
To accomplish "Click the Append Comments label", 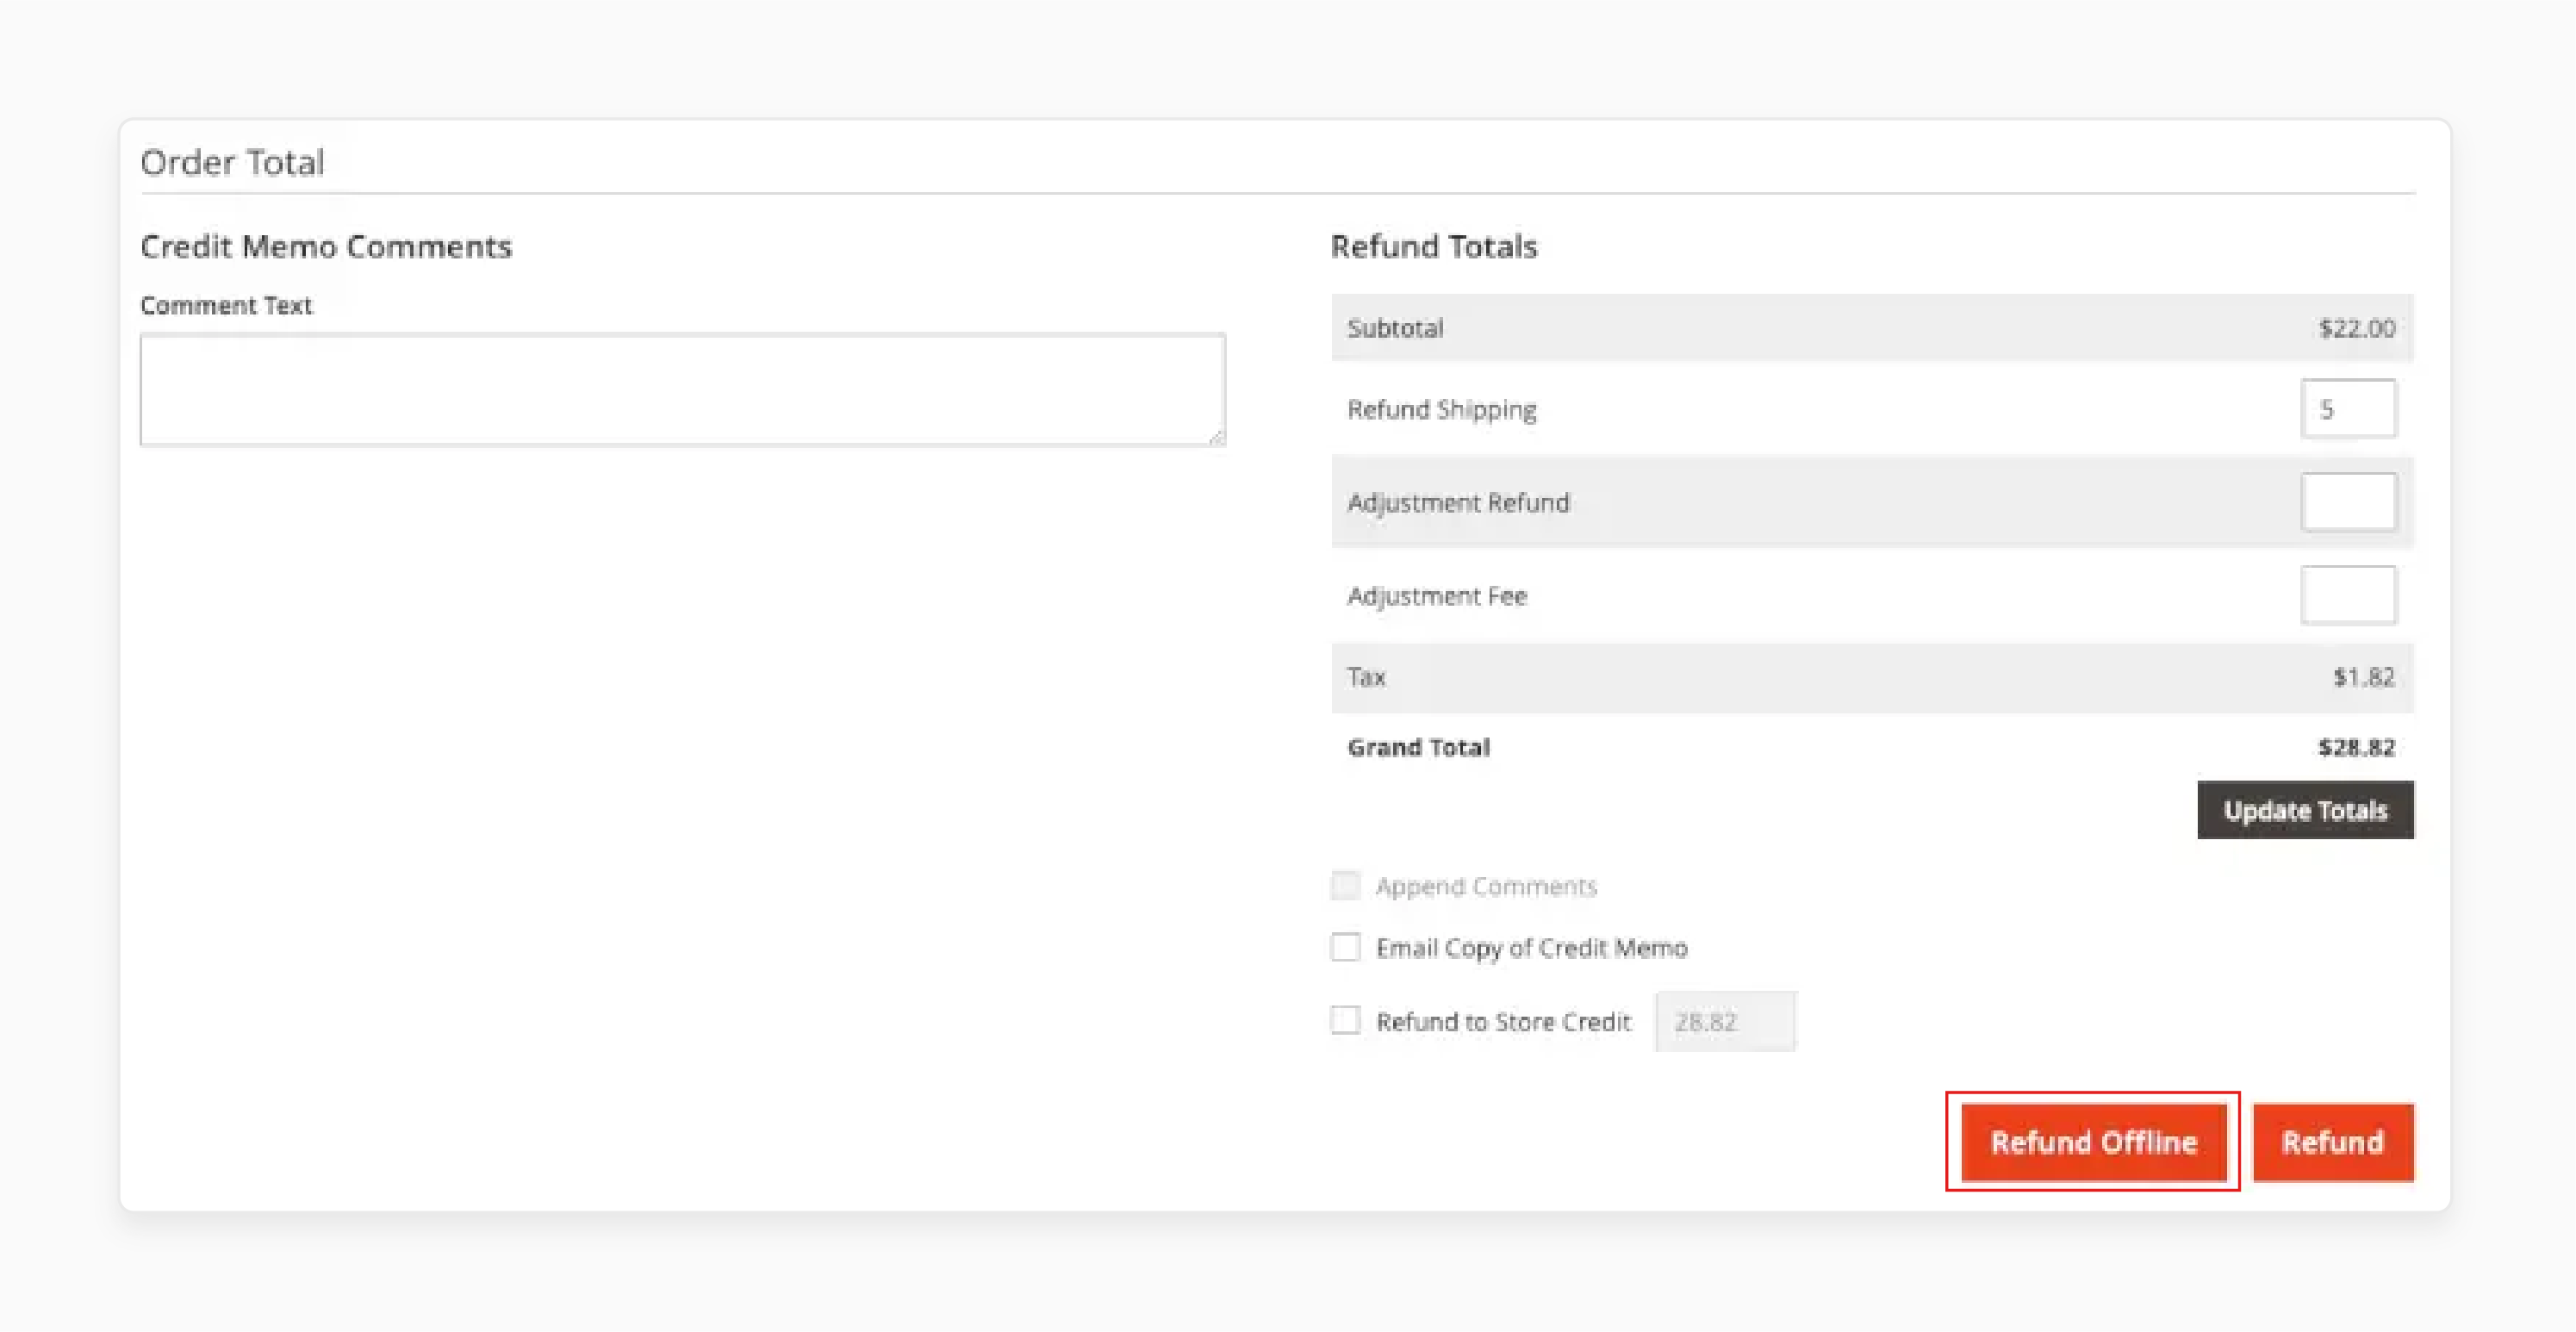I will coord(1486,887).
